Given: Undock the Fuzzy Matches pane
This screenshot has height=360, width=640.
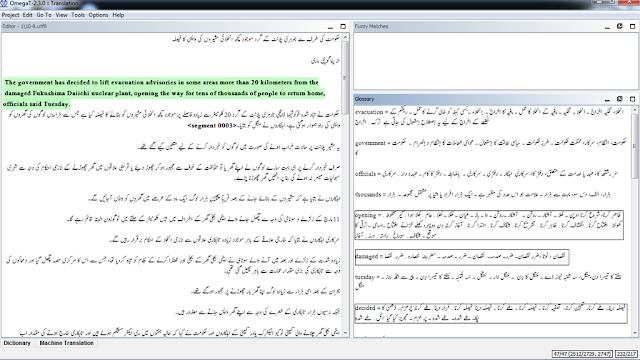Looking at the screenshot, I should pyautogui.click(x=620, y=27).
